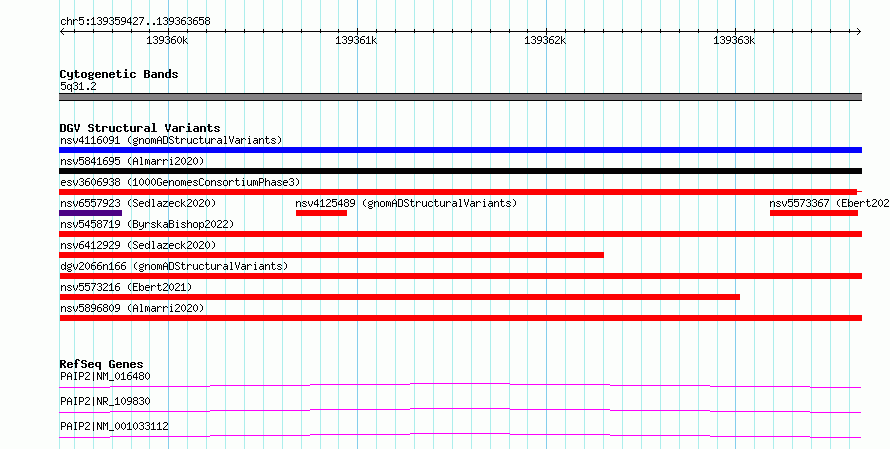
Task: Click the PAIP2 NR_109830 magenta transcript line
Action: 460,411
